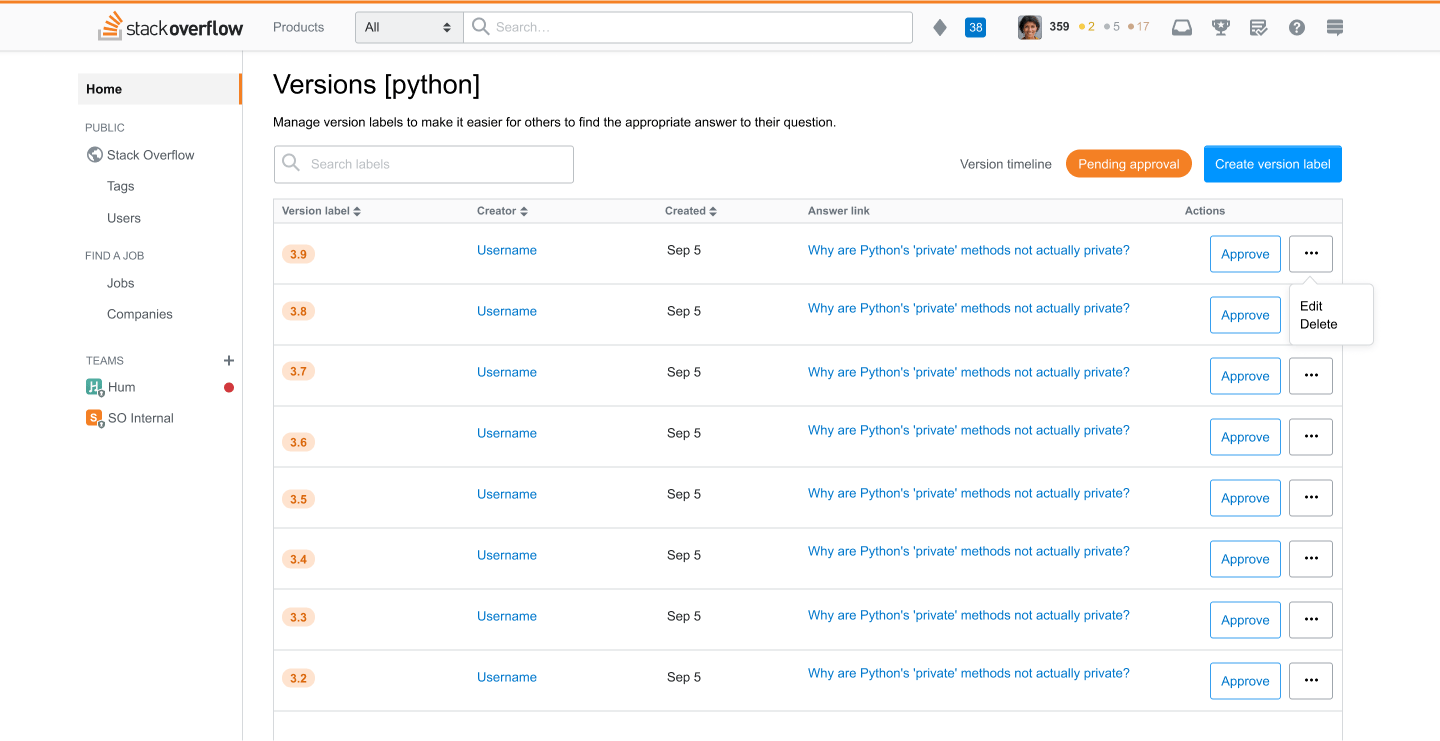Open the answer link in the 3.2 row
Screen dimensions: 1440x741
[x=969, y=673]
